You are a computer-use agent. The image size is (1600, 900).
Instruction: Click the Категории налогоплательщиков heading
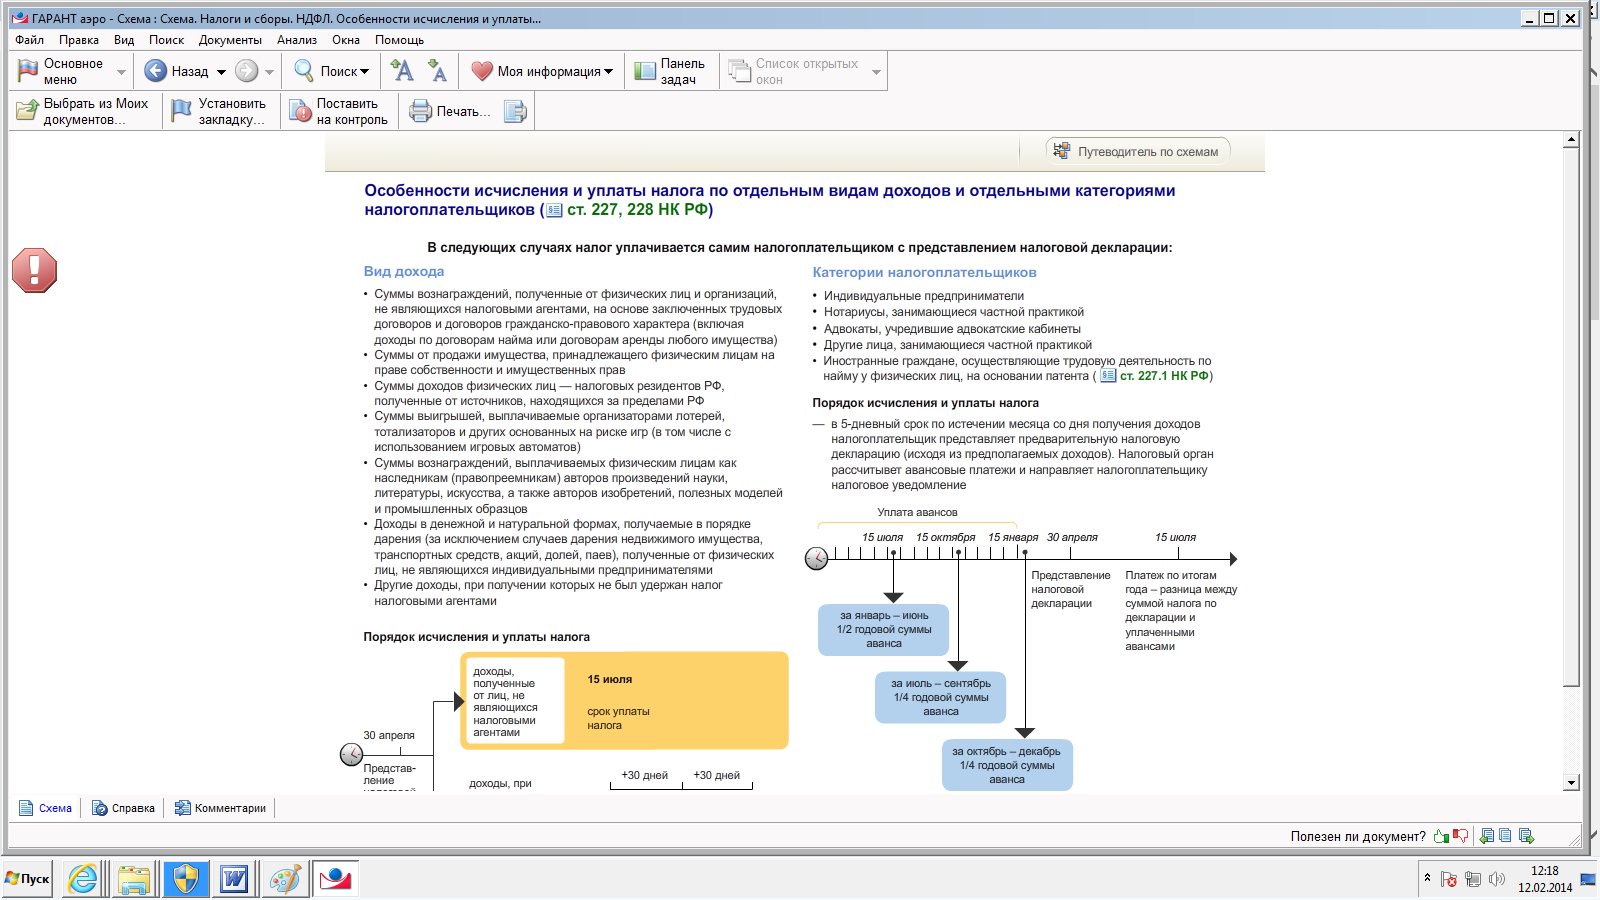tap(925, 272)
